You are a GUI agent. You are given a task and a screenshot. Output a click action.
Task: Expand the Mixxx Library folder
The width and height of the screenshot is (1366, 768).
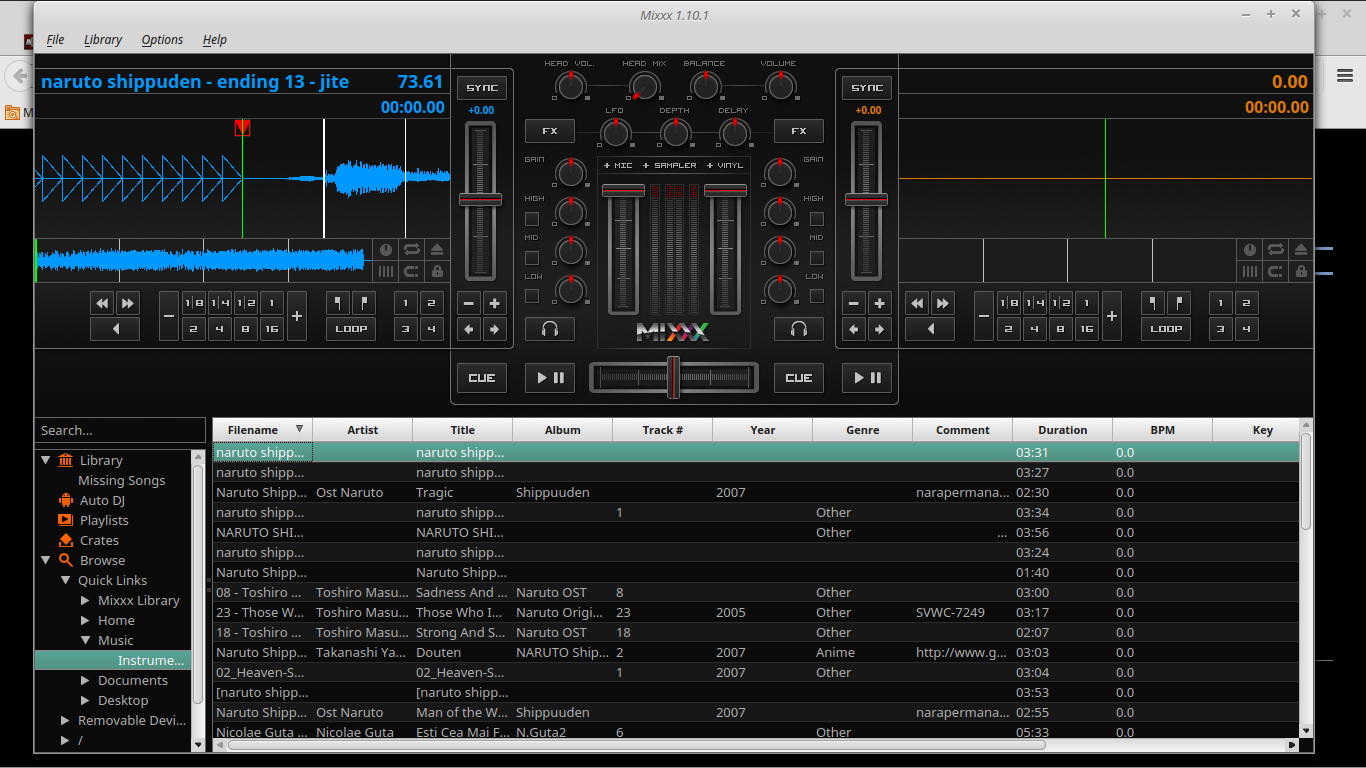85,600
